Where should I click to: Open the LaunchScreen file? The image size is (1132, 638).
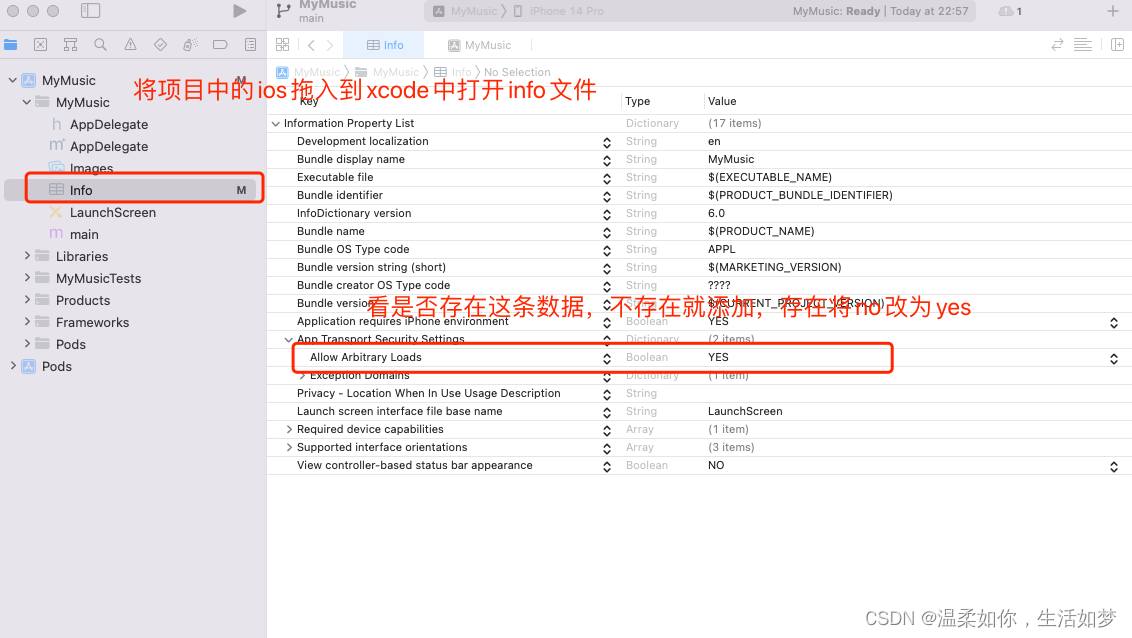(112, 212)
